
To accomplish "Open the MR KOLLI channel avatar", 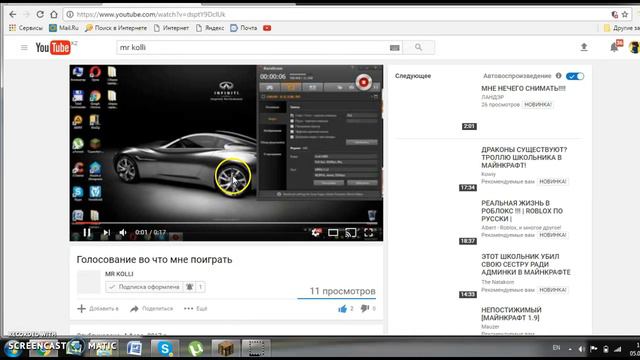I will tap(89, 282).
